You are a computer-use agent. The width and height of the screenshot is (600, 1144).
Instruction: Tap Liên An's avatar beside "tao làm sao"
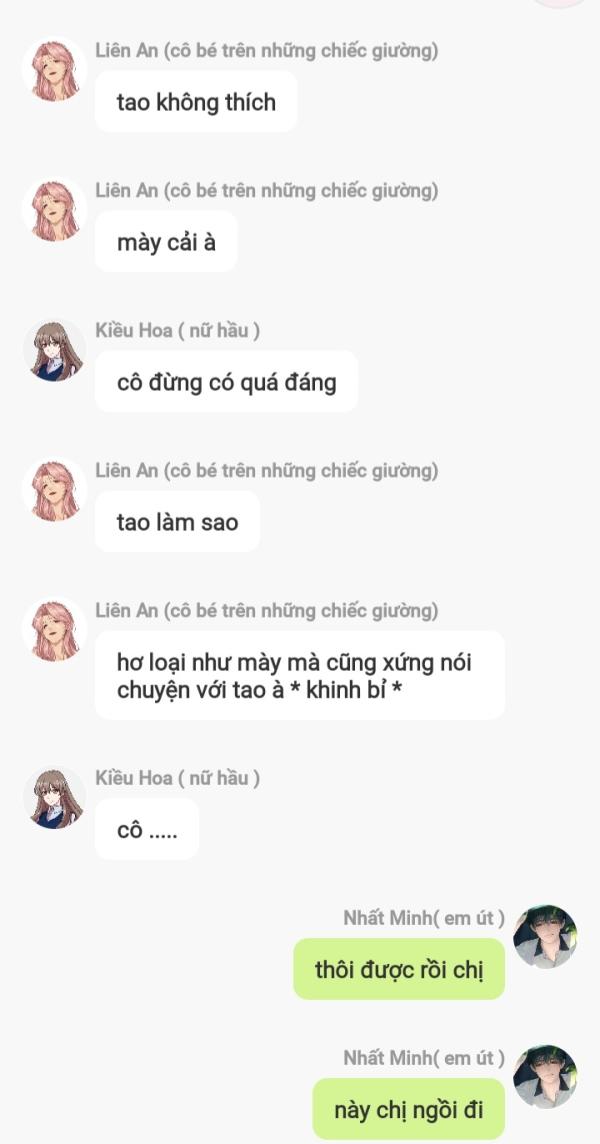54,490
